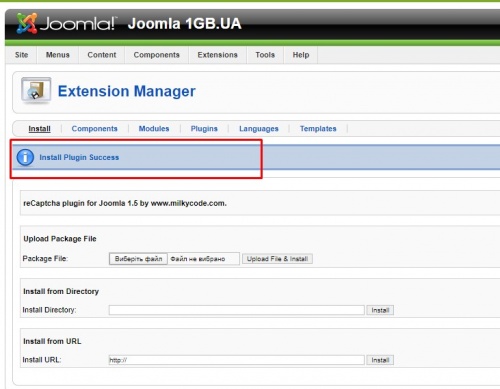Screen dimensions: 500x389
Task: Switch to the Components submenu tab
Action: (x=94, y=129)
